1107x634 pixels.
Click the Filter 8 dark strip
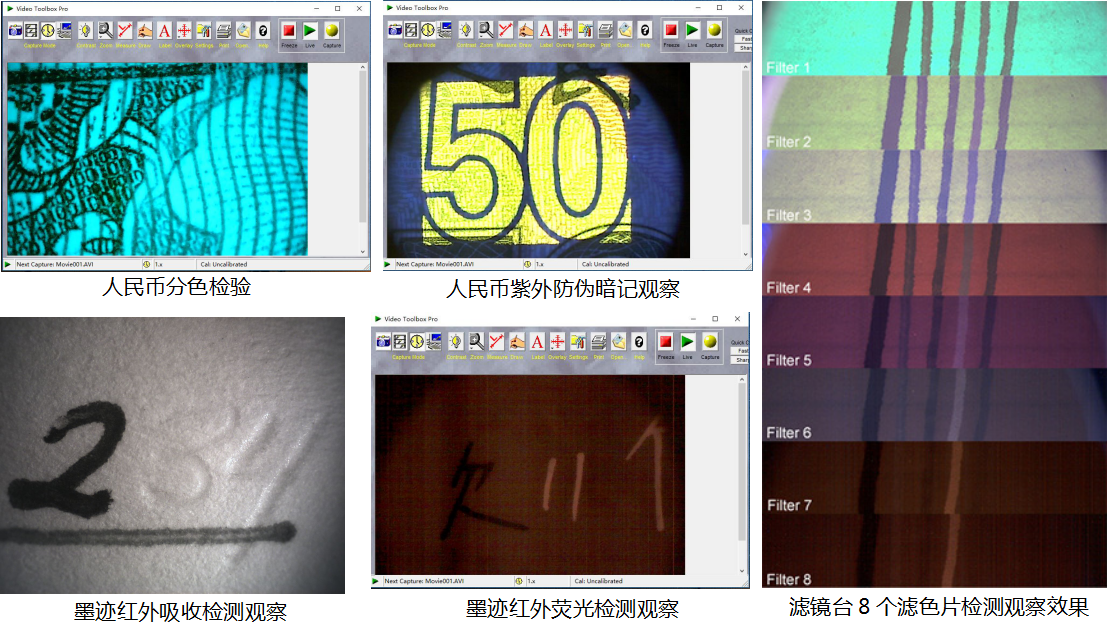click(x=934, y=550)
